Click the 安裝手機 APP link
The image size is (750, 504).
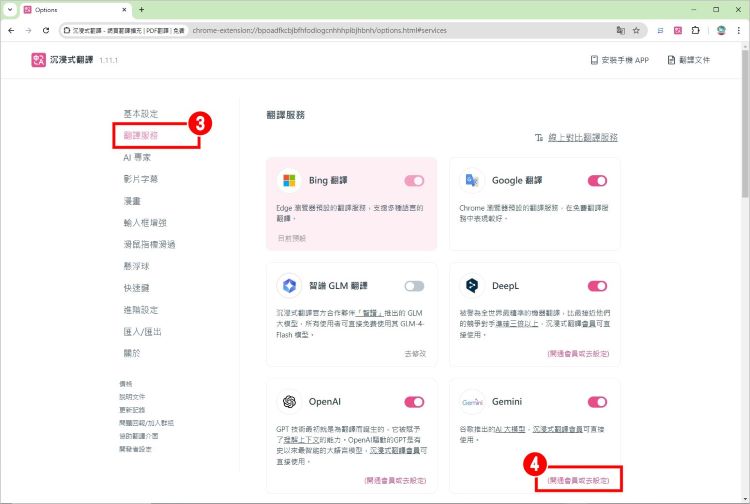pos(619,60)
